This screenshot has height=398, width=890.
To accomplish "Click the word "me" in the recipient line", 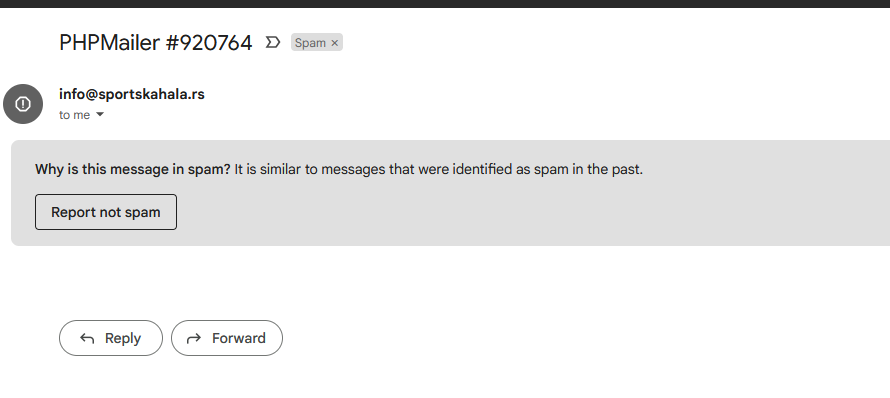I will point(82,115).
